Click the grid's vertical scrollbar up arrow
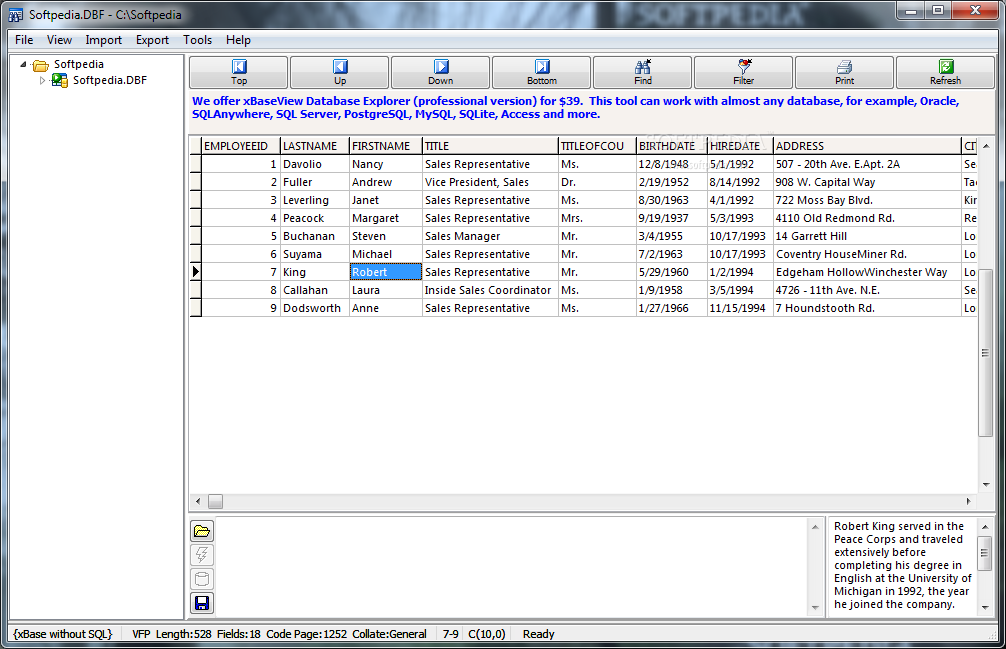The width and height of the screenshot is (1006, 649). pyautogui.click(x=985, y=146)
